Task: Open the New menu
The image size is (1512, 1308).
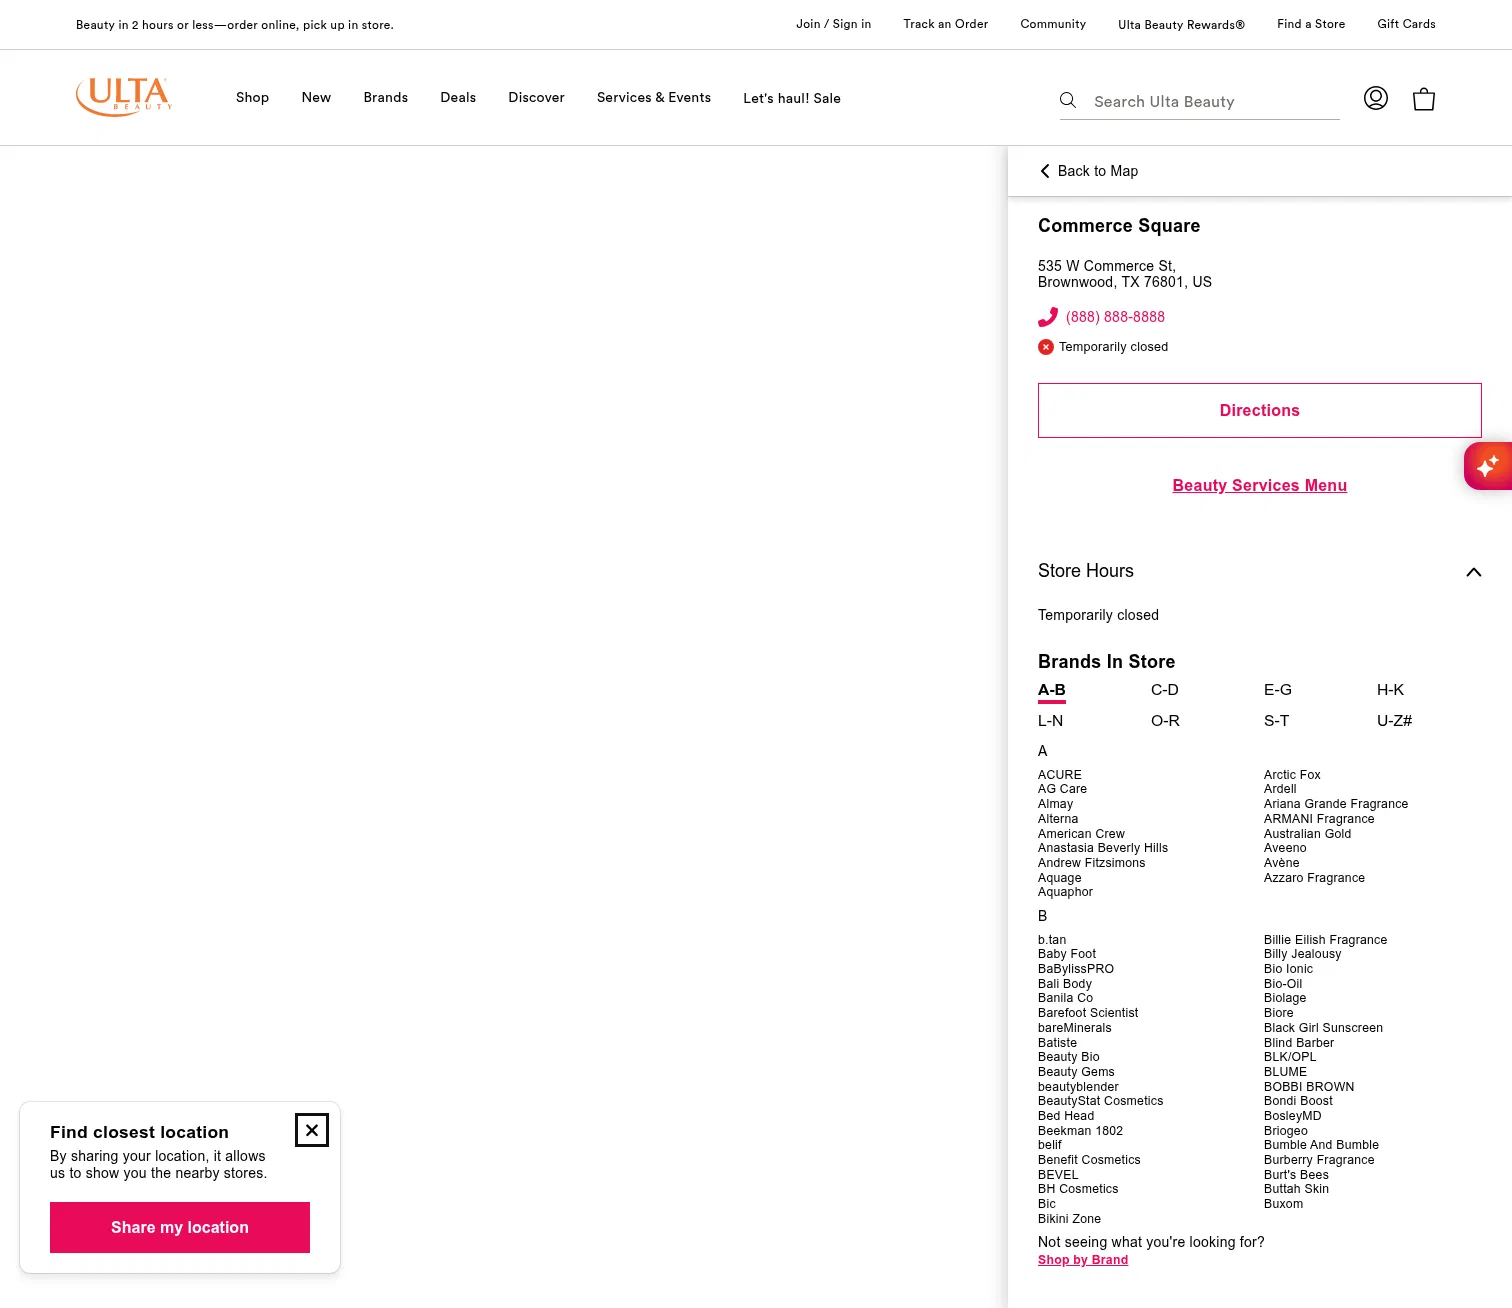Action: pos(316,98)
